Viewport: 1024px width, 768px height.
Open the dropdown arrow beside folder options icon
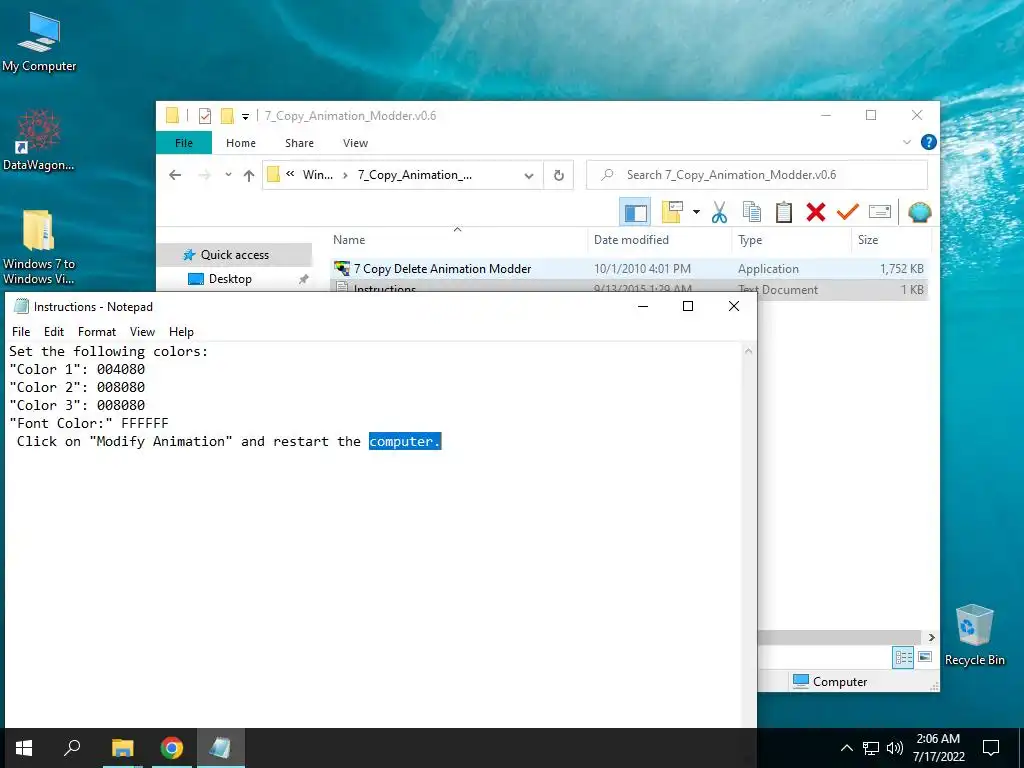(696, 212)
